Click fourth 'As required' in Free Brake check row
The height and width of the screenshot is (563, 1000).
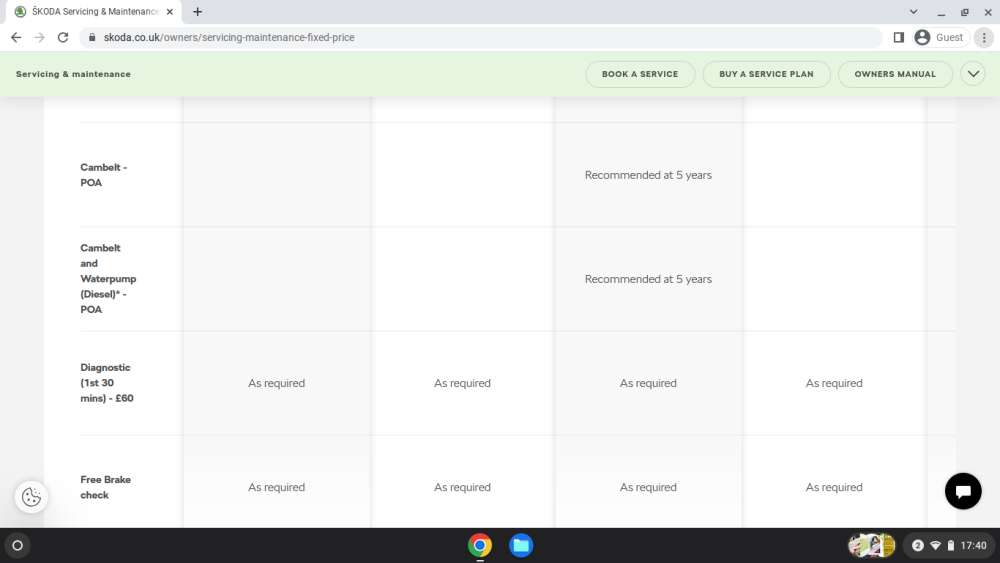point(834,487)
